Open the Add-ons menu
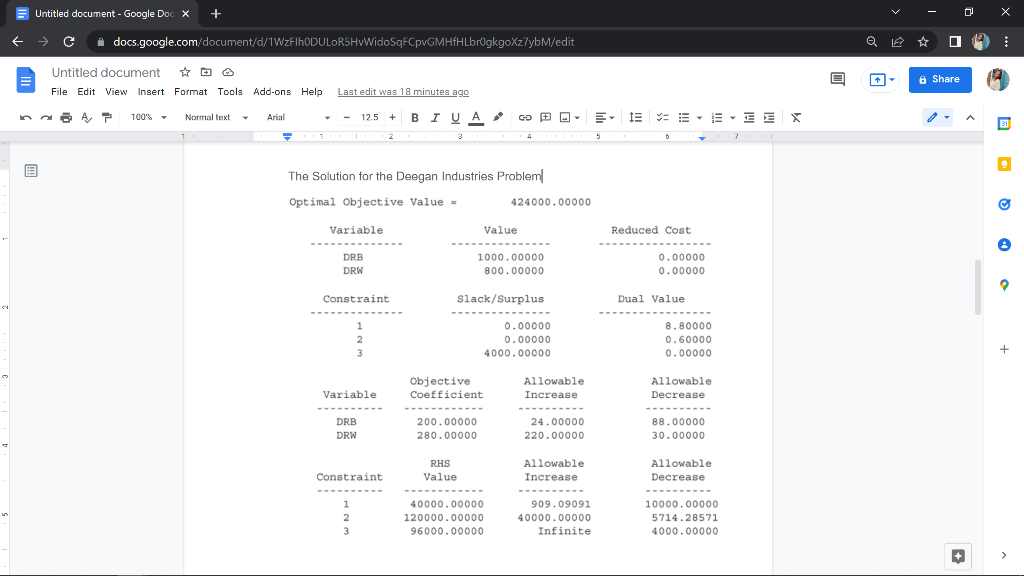 (x=272, y=92)
